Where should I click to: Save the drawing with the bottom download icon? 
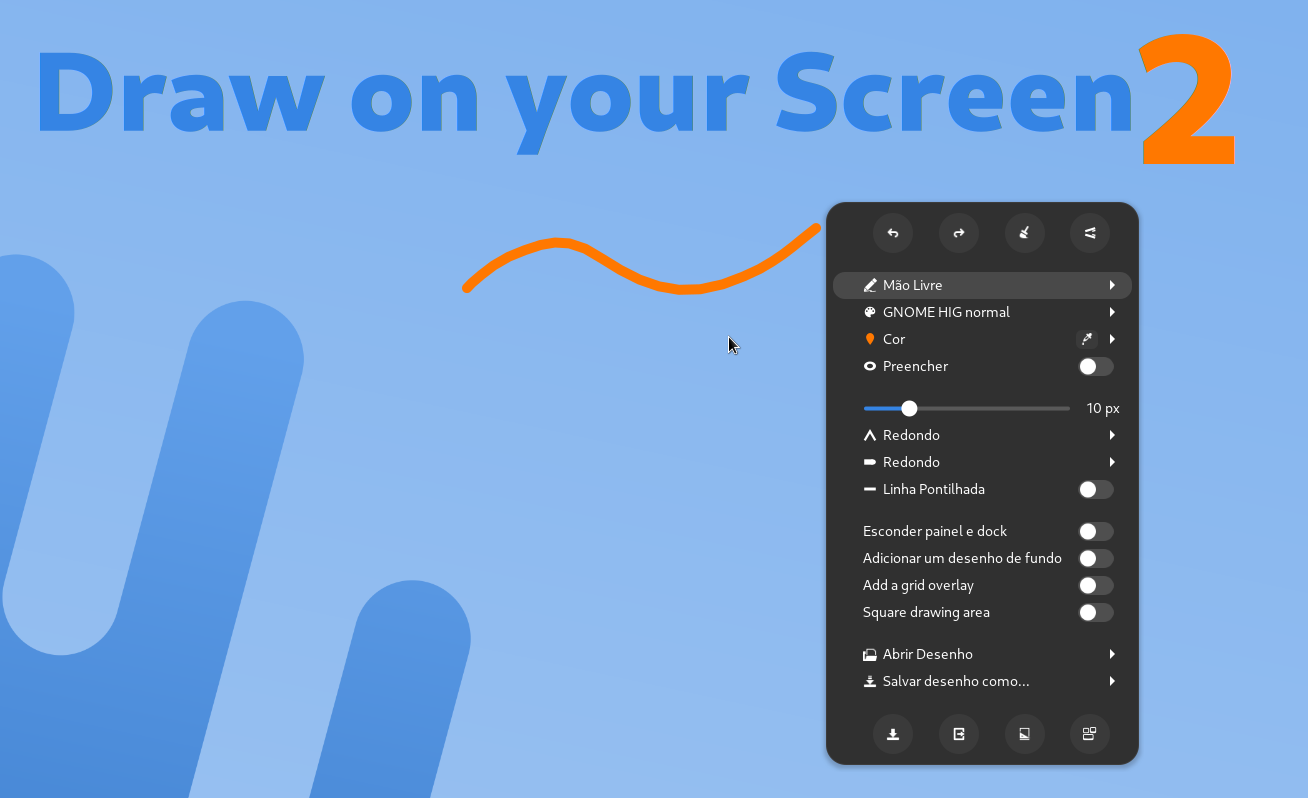point(893,734)
